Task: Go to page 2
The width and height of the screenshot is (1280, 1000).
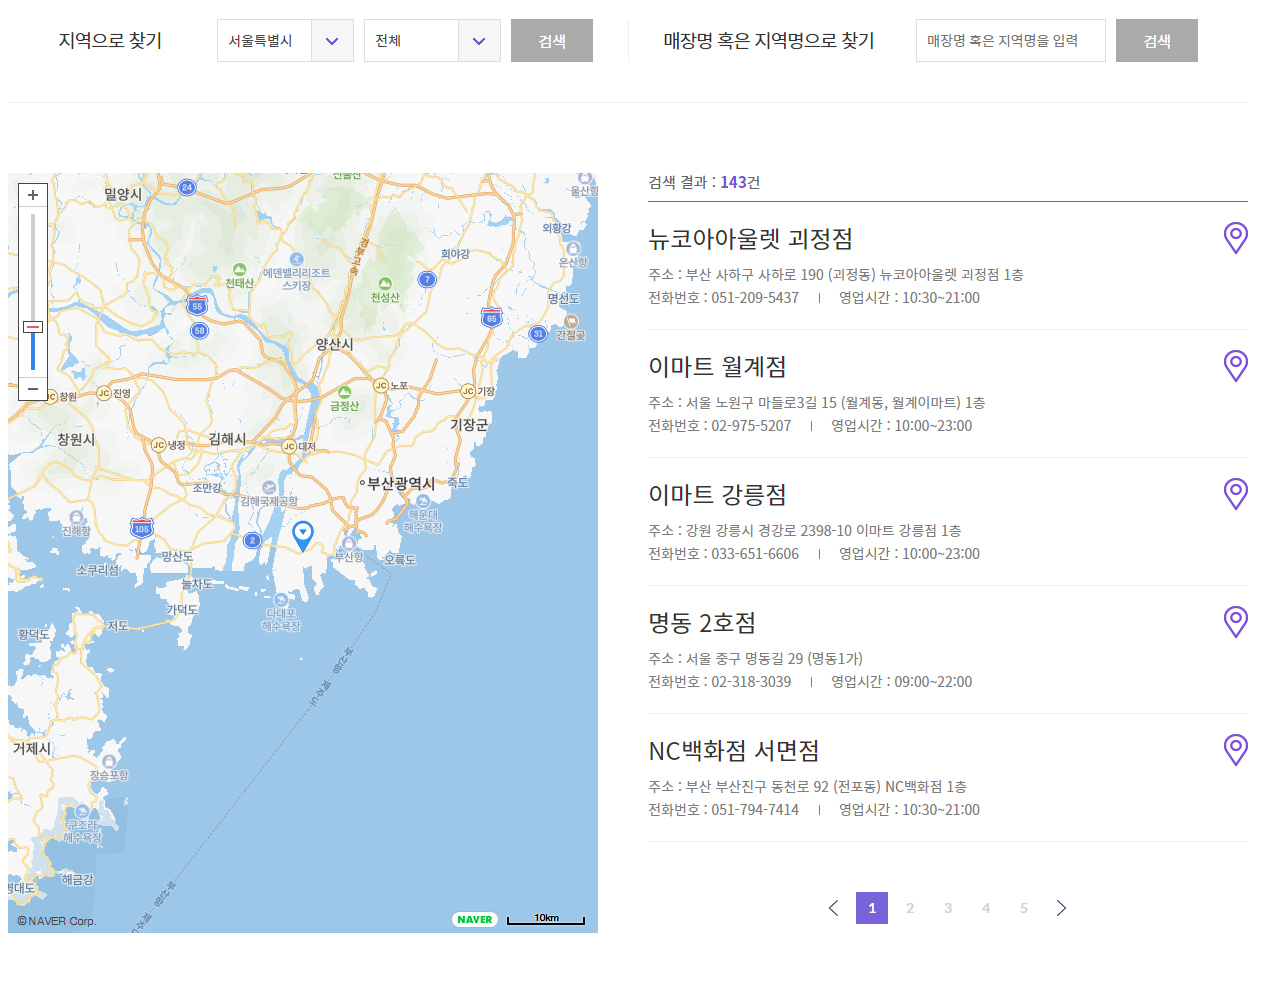Action: pos(910,908)
